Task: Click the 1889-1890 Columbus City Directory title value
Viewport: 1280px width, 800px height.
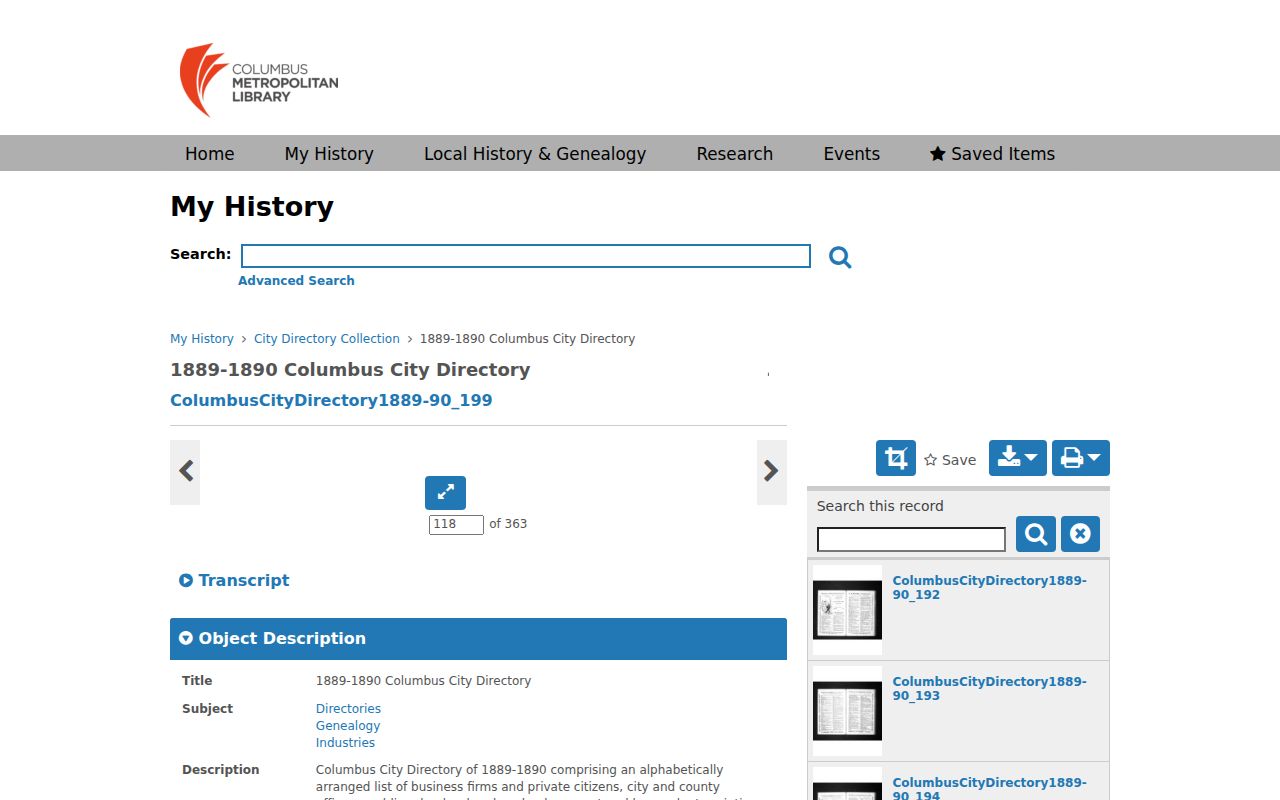Action: (x=423, y=681)
